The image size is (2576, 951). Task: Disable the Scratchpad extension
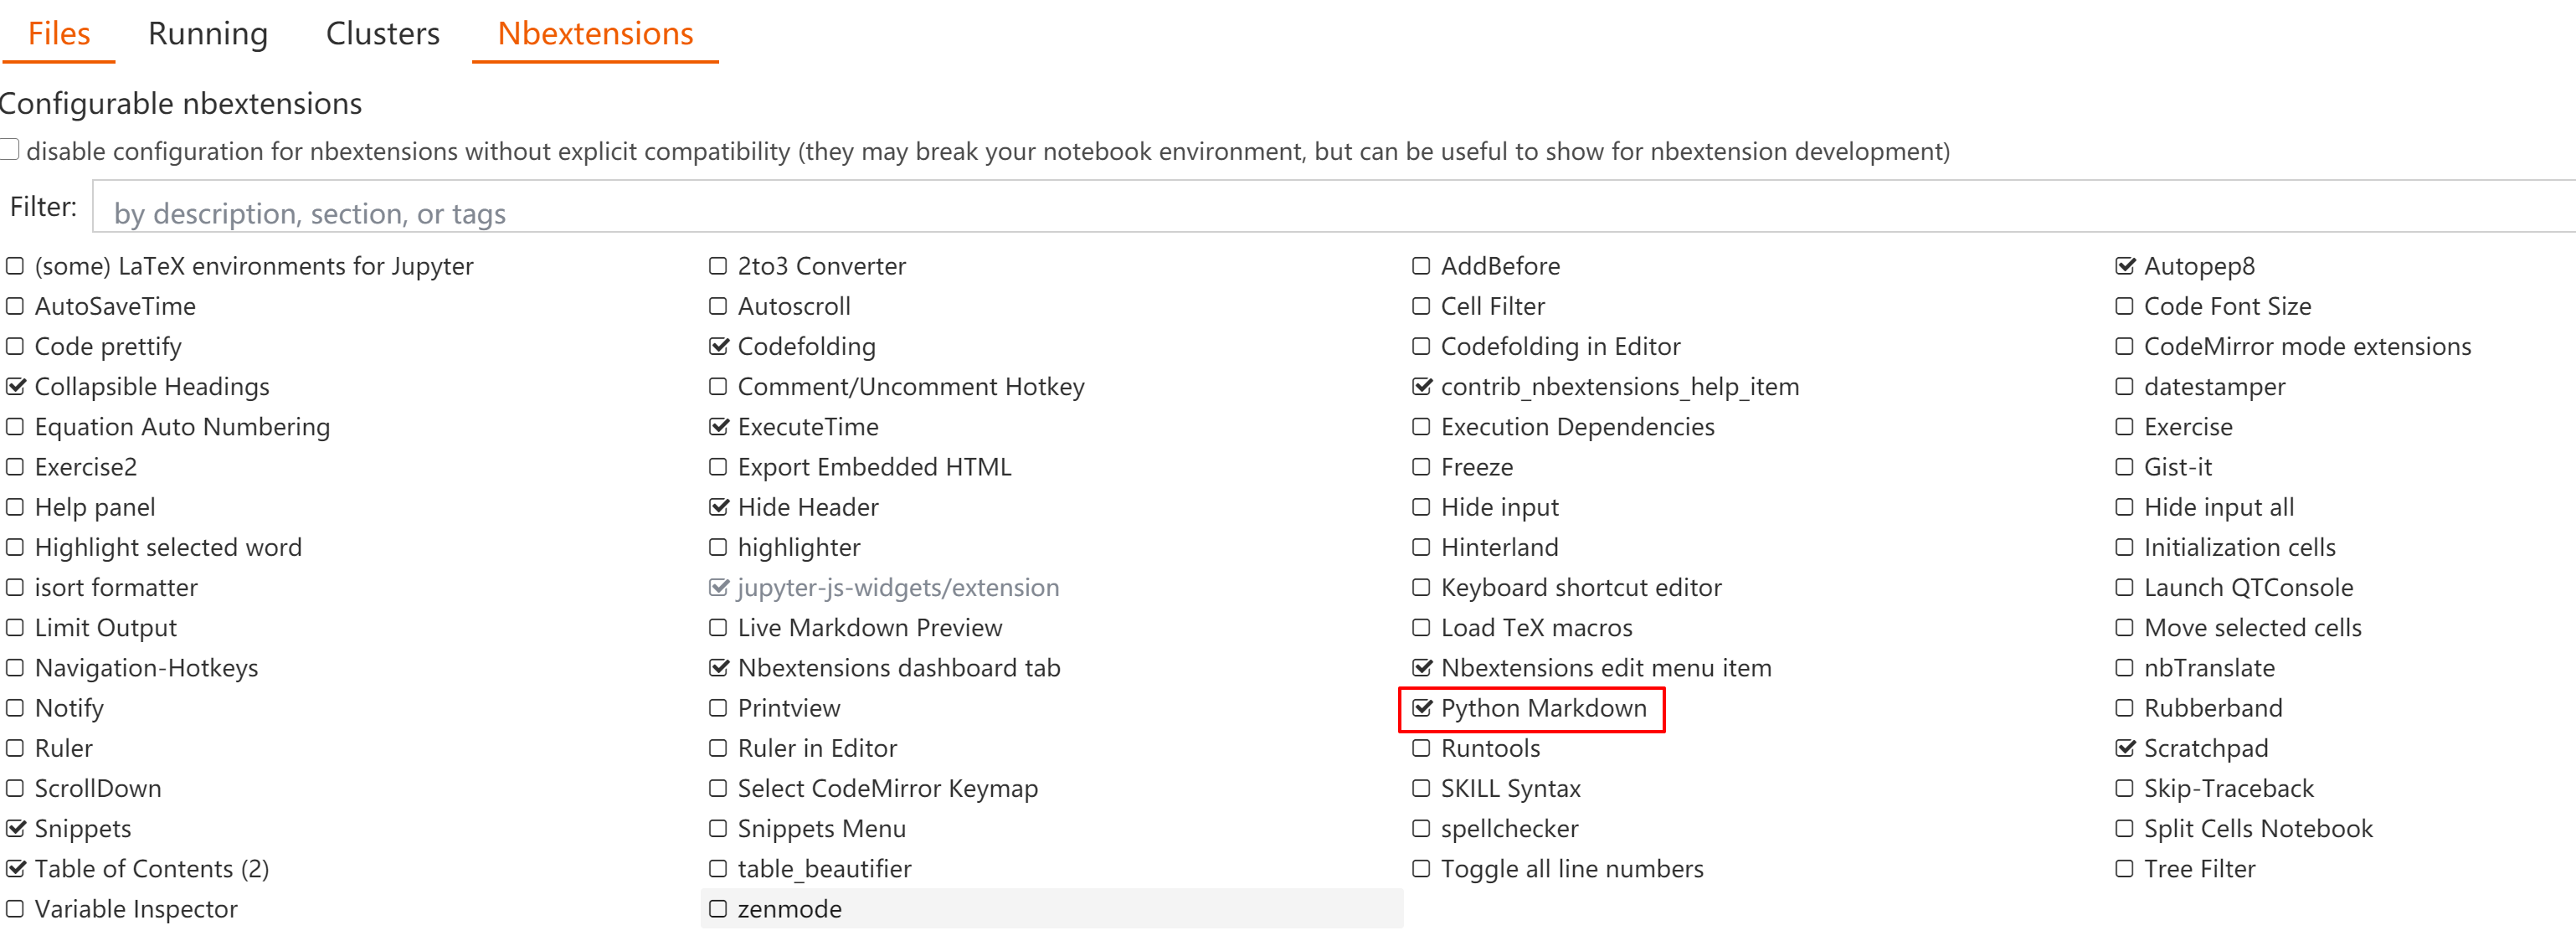(2124, 748)
